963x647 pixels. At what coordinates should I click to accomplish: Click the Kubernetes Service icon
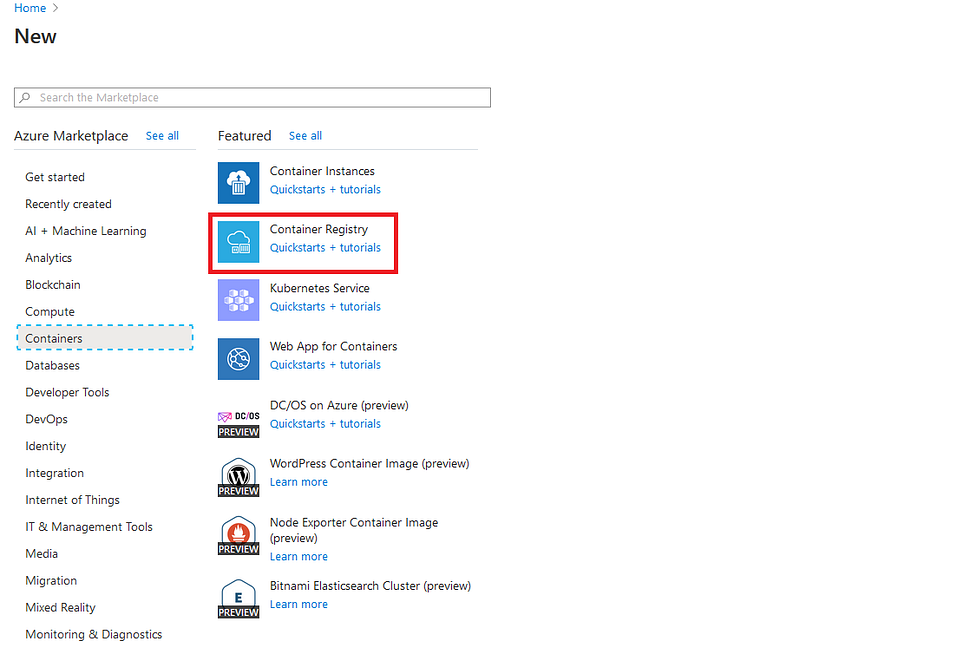238,300
